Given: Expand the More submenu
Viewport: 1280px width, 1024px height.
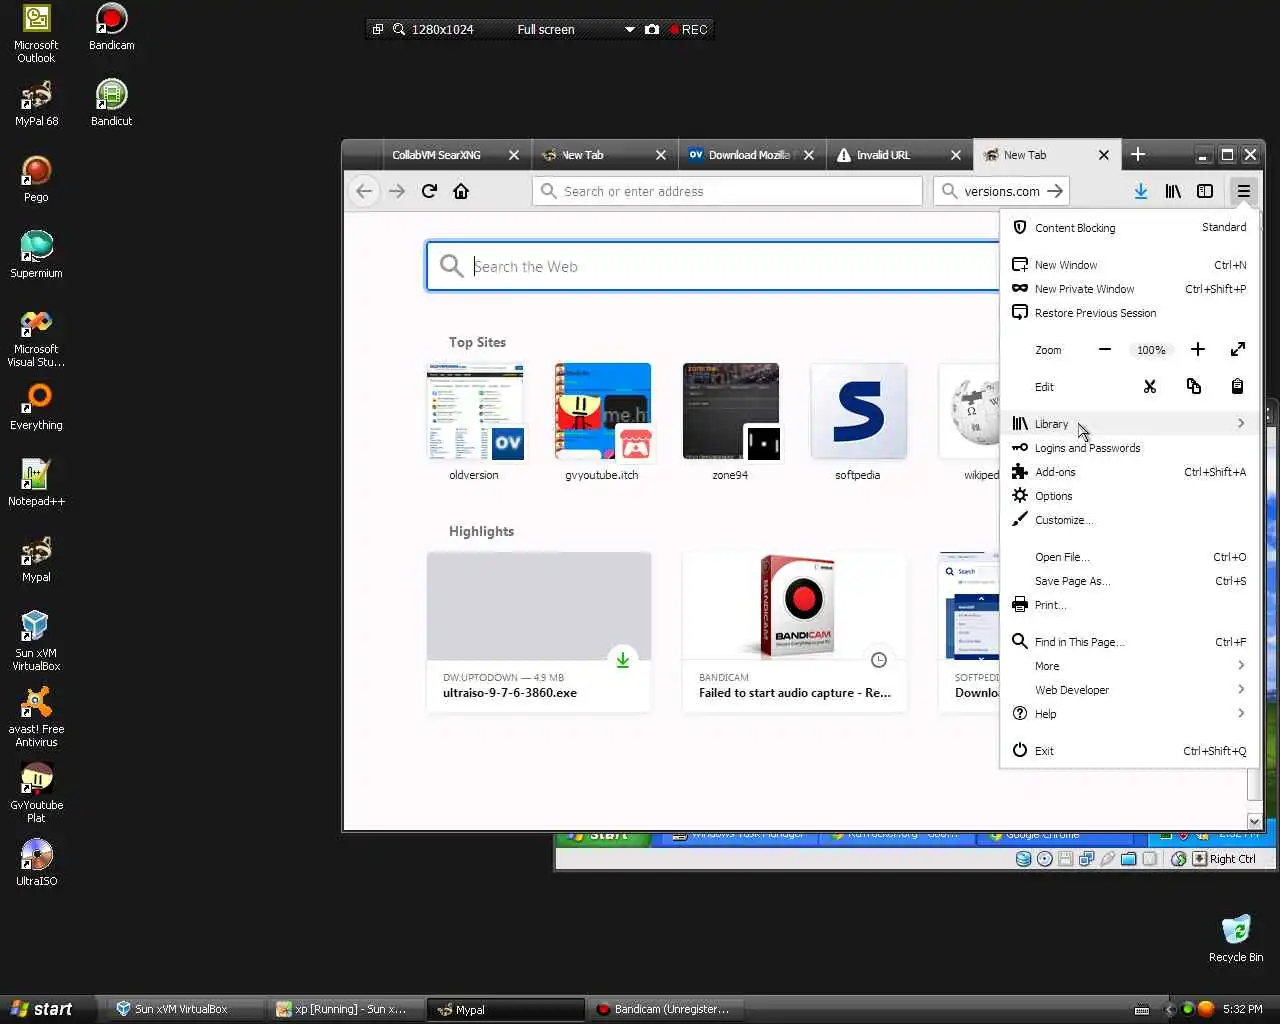Looking at the screenshot, I should tap(1129, 666).
